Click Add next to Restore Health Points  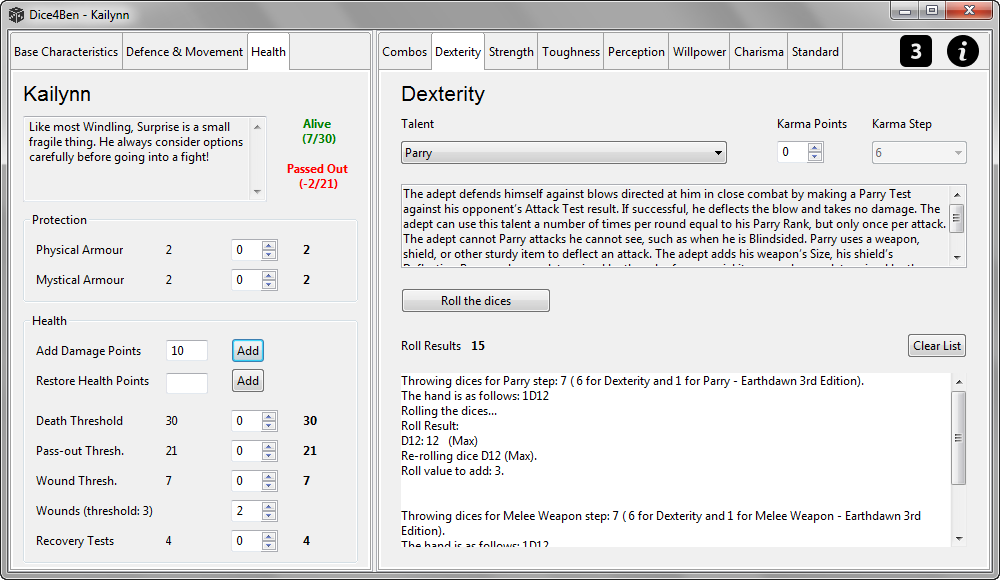point(247,381)
